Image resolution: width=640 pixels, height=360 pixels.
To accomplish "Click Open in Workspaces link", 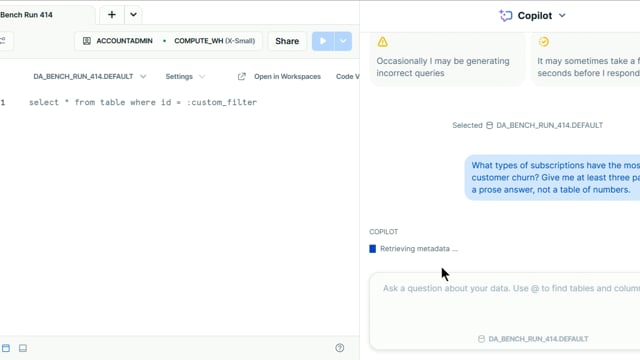I will click(287, 77).
